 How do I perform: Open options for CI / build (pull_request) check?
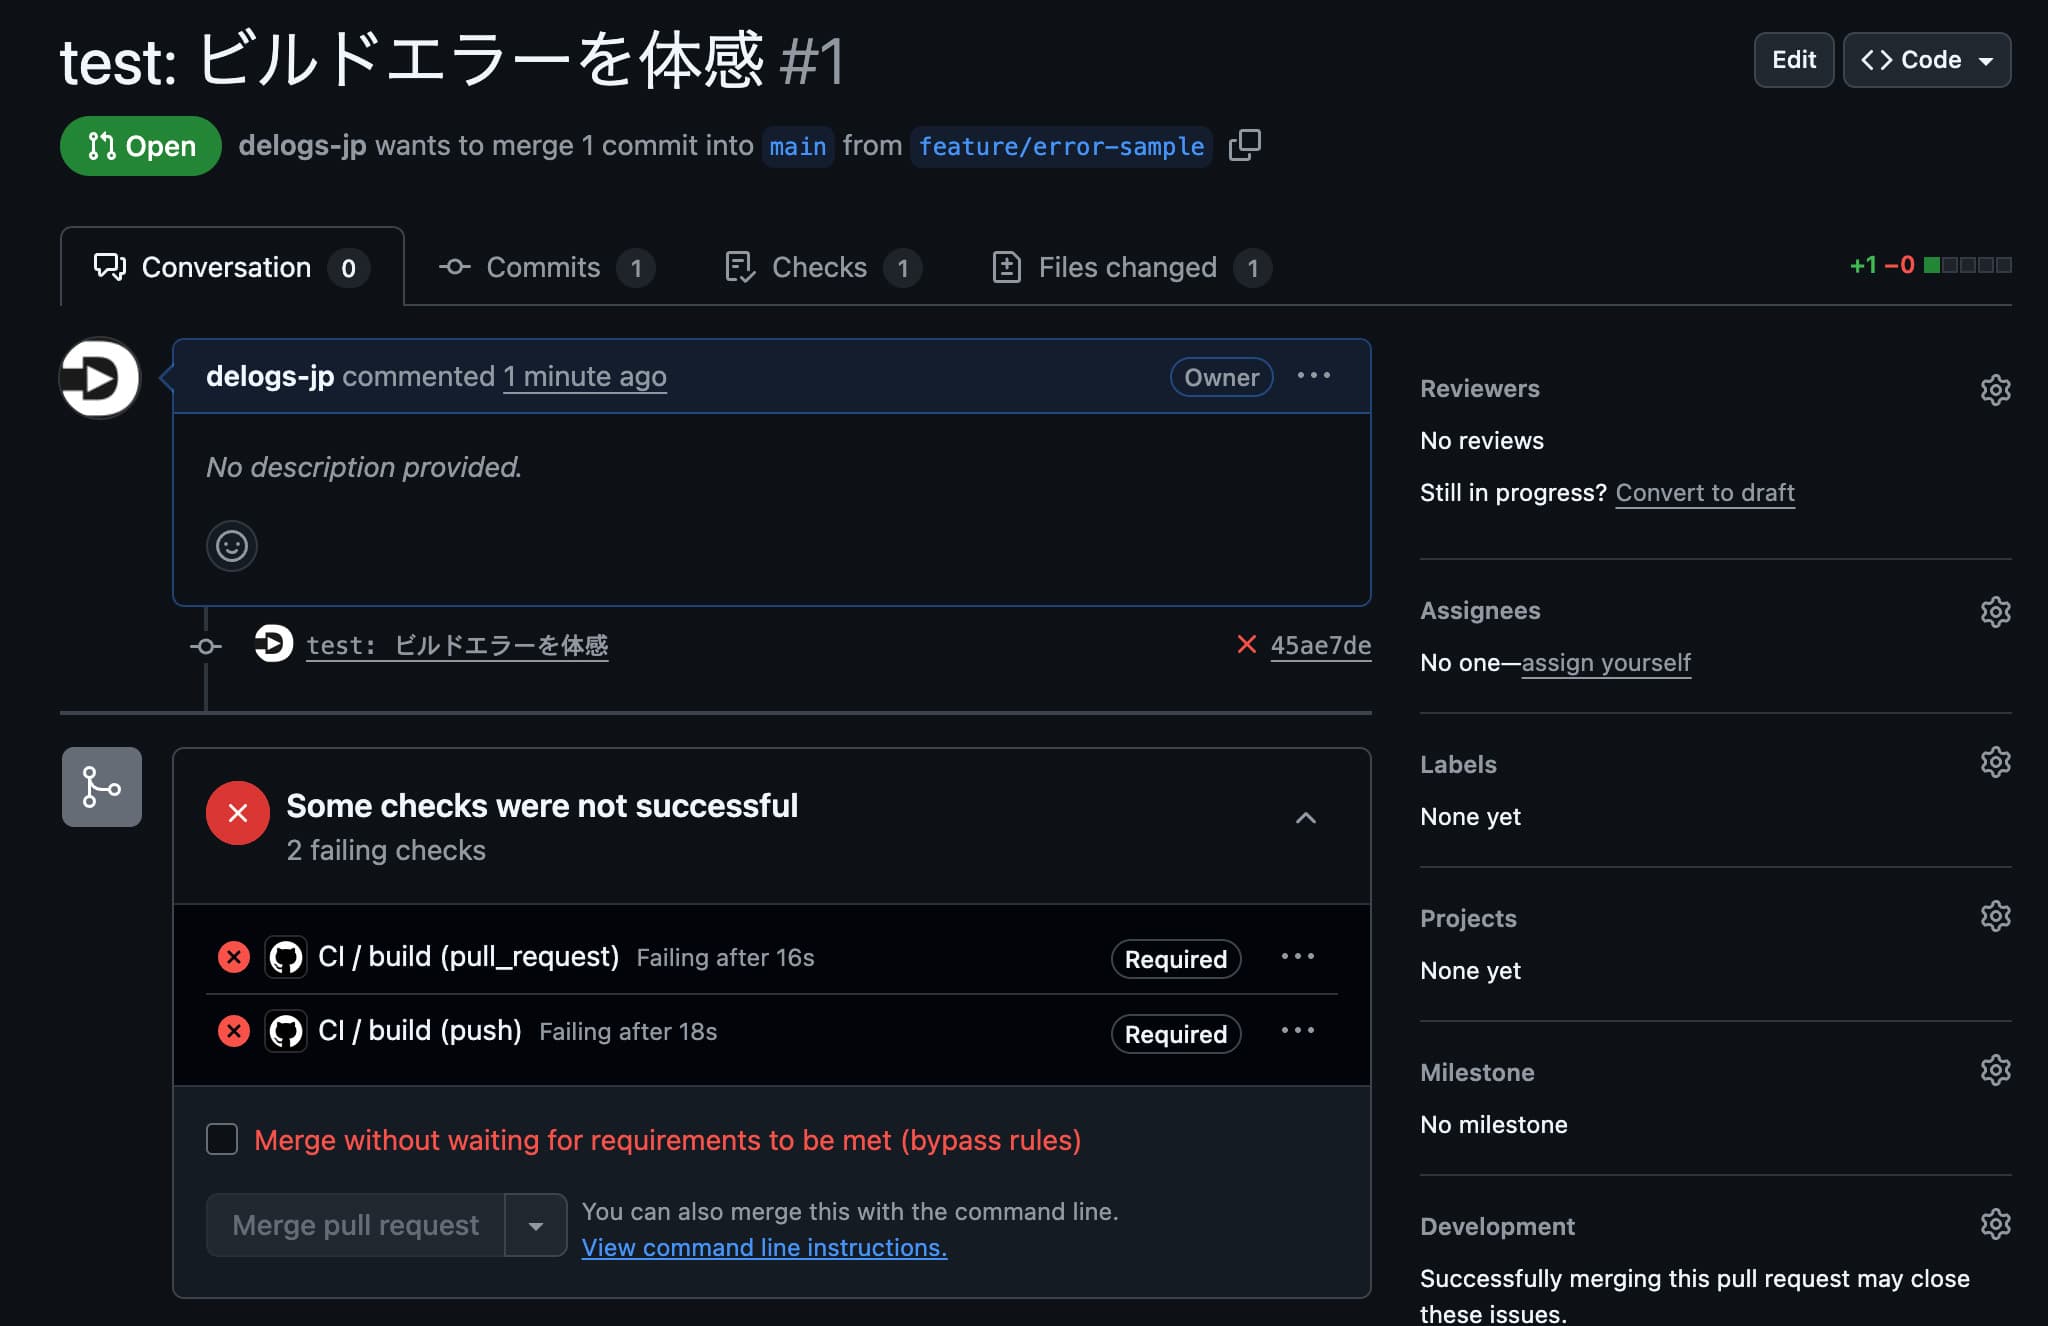1297,957
